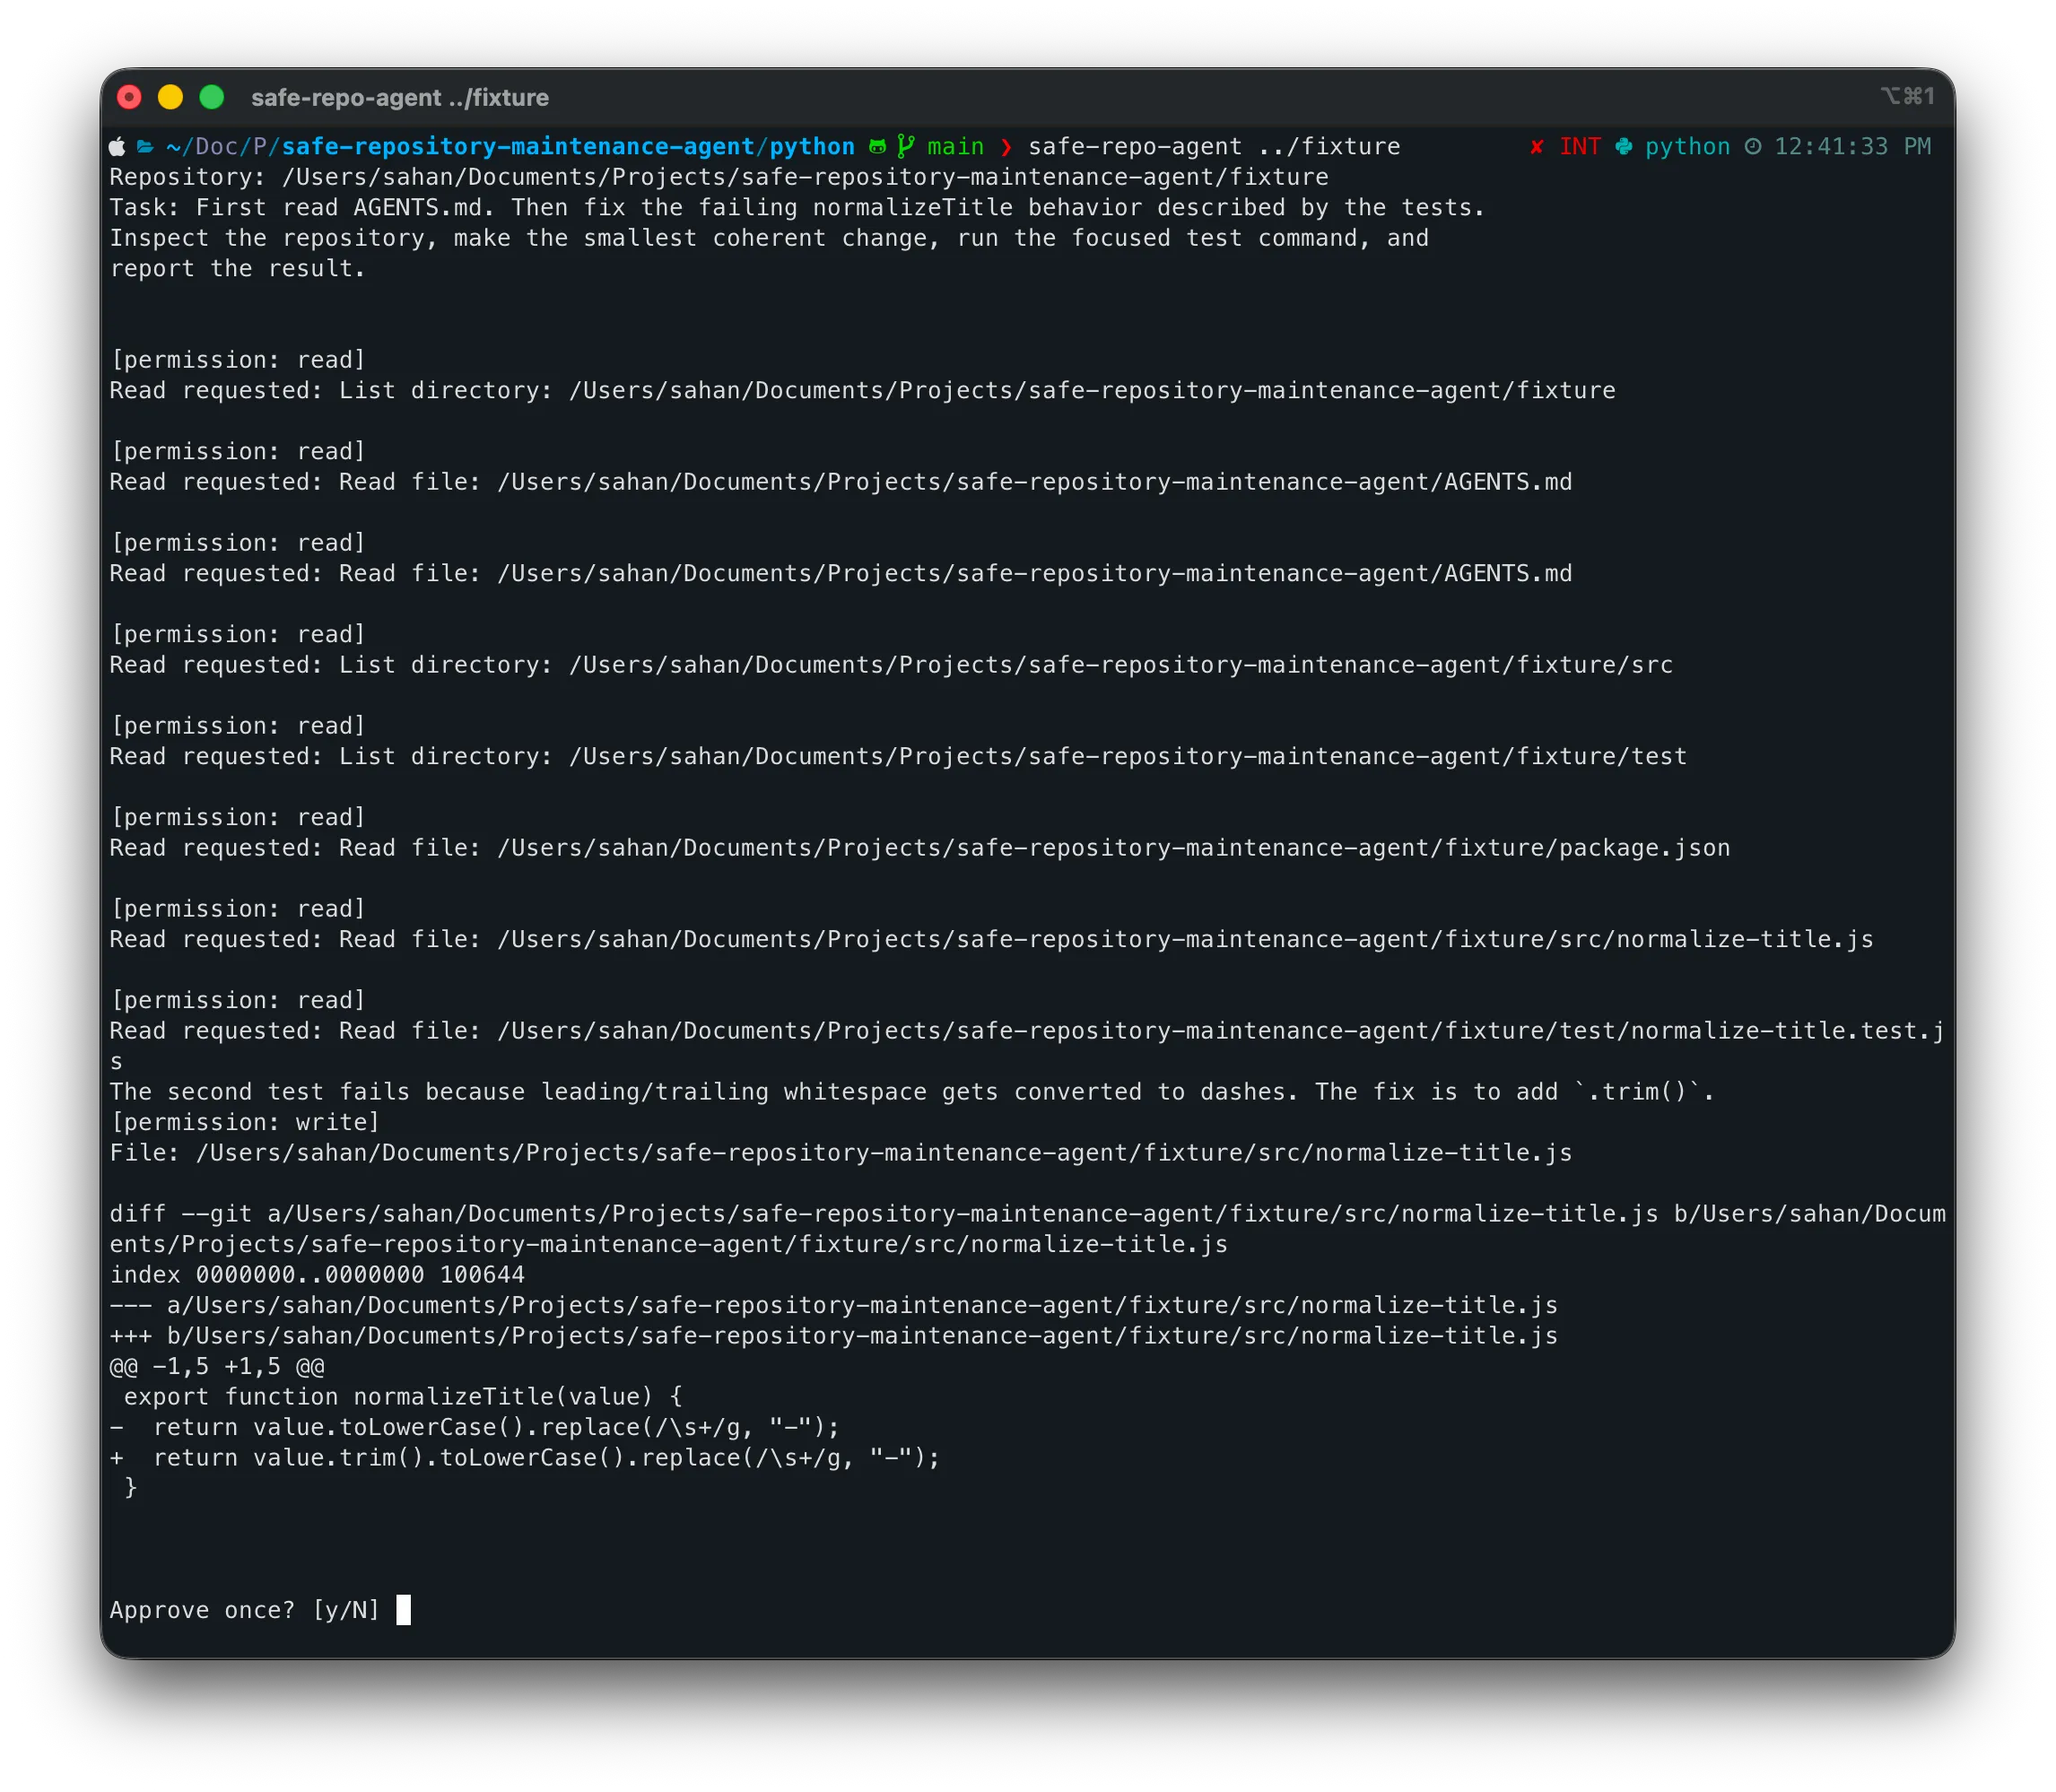Click the [permission: write] line
Viewport: 2056px width, 1792px height.
click(245, 1122)
